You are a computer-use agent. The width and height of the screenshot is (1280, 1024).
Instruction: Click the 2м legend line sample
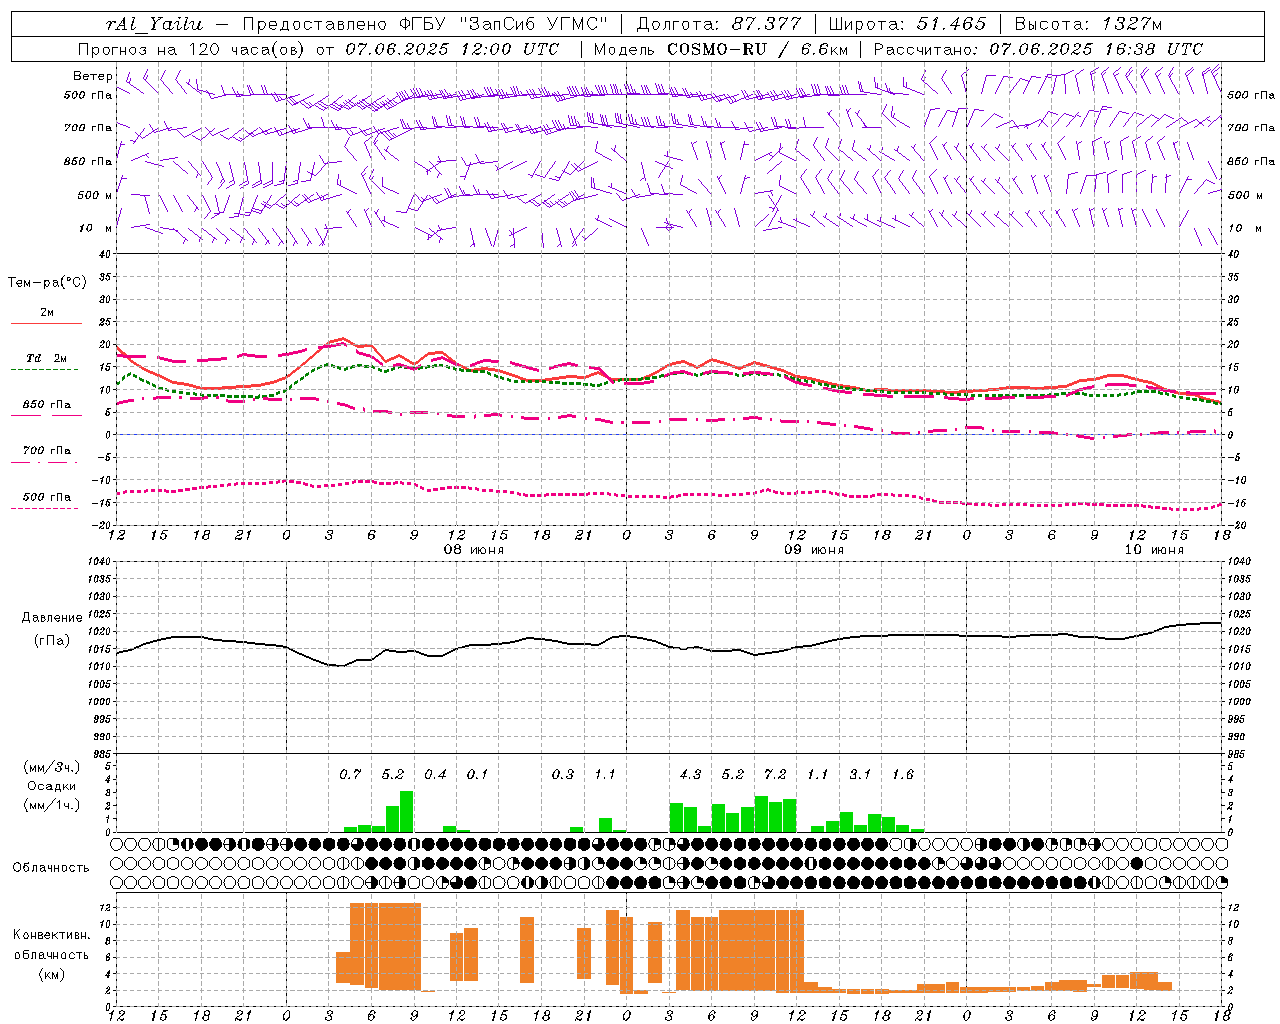tap(46, 324)
